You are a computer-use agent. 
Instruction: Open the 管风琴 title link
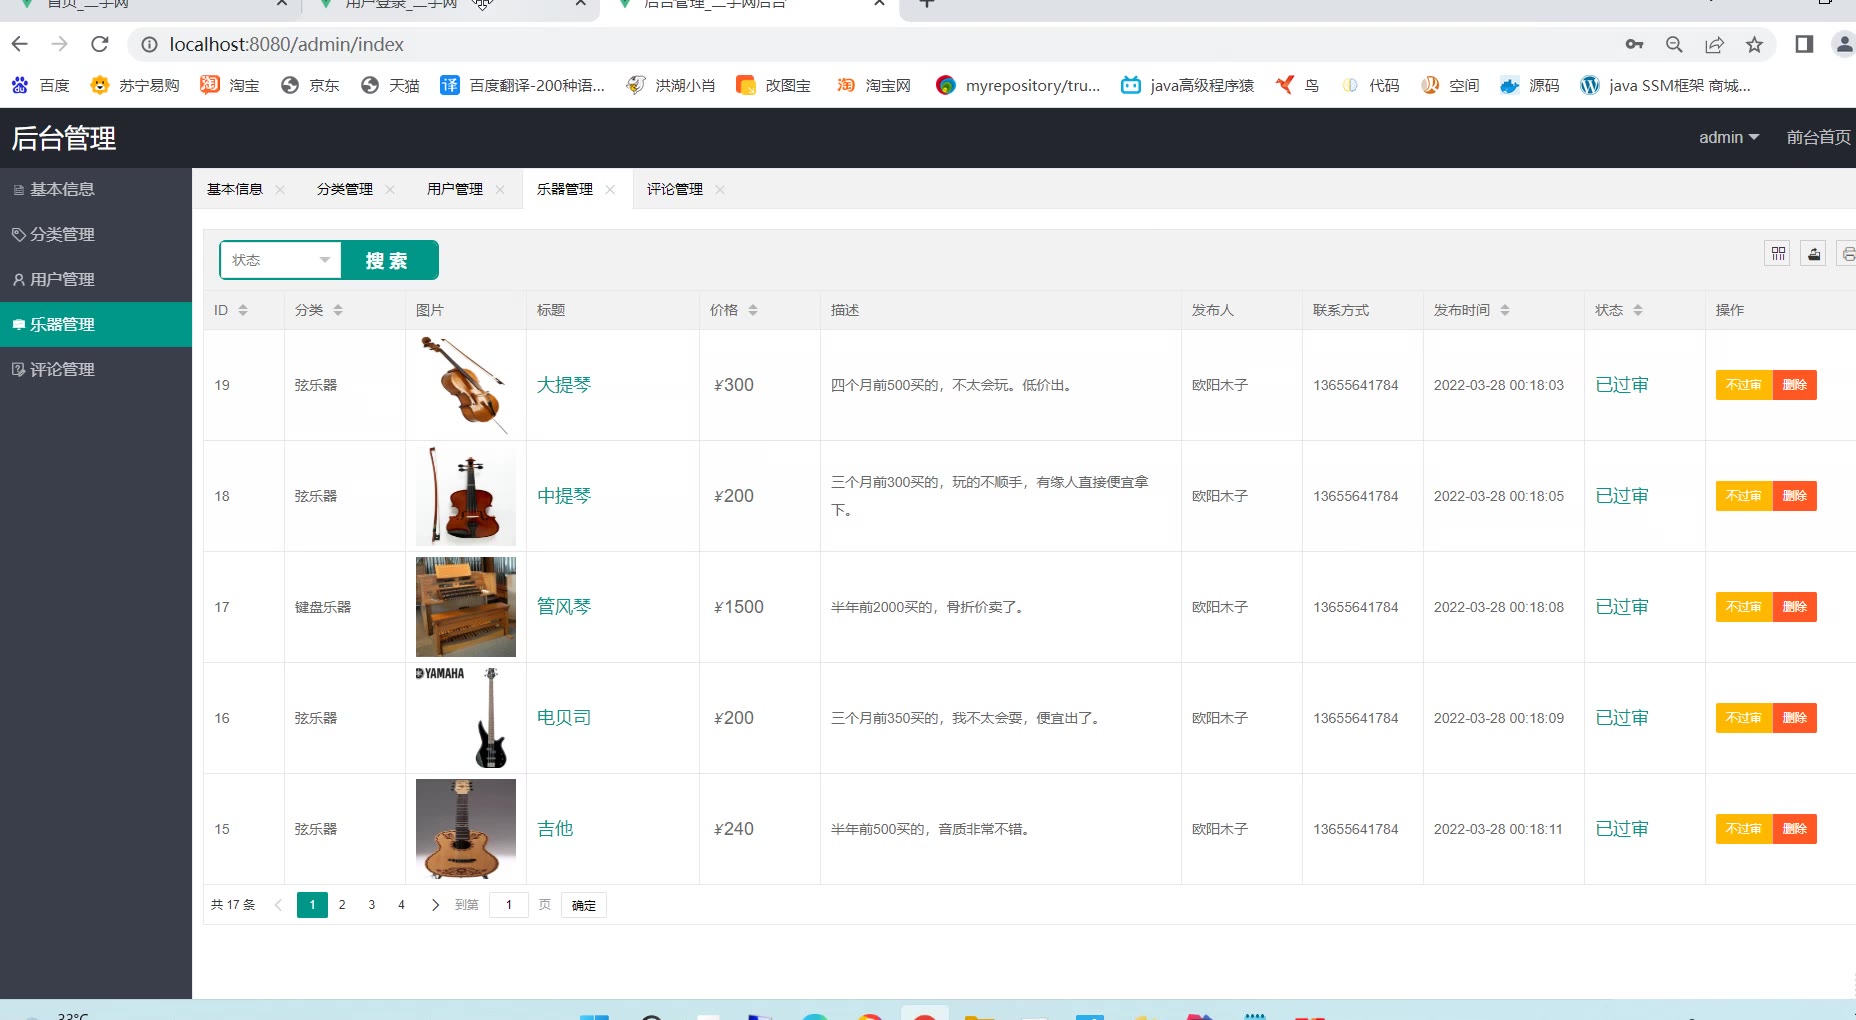[x=564, y=607]
